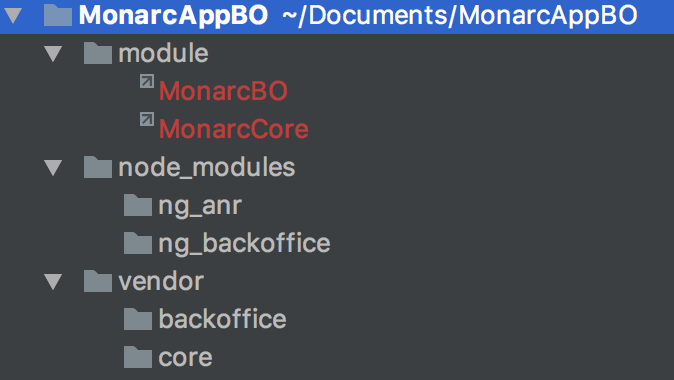Image resolution: width=674 pixels, height=380 pixels.
Task: Click the core folder icon
Action: click(x=138, y=357)
